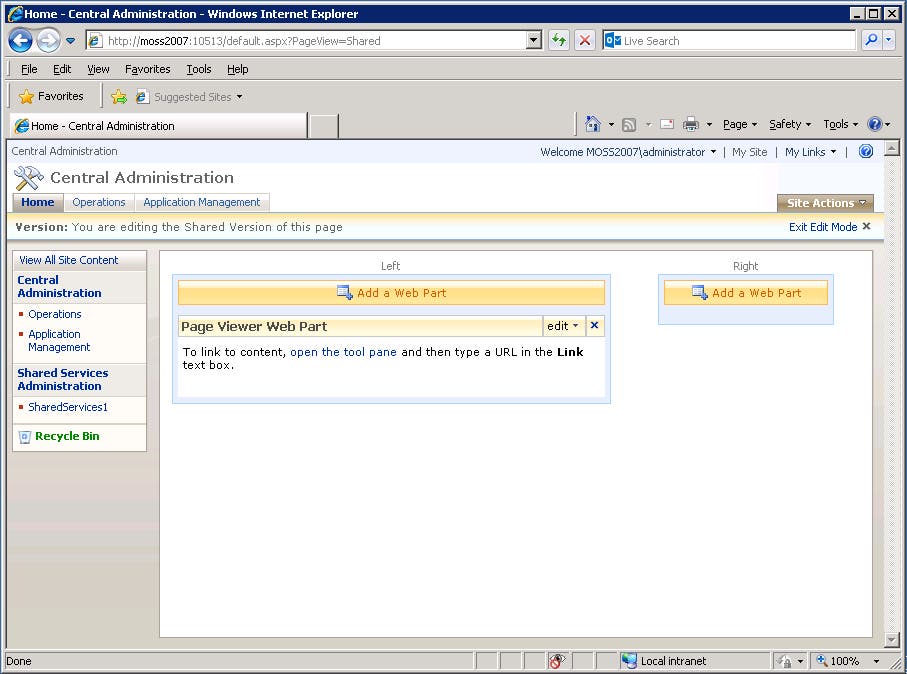Open the Print icon on the command bar
907x674 pixels.
690,124
